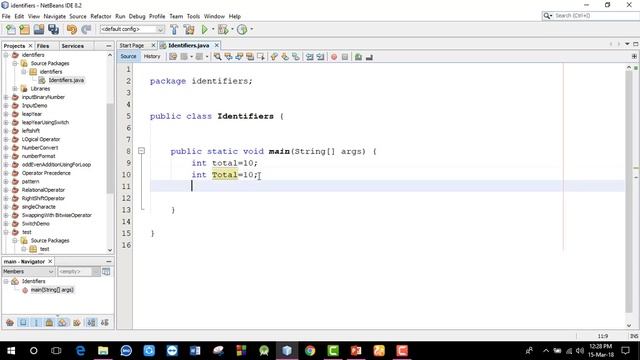Viewport: 640px width, 360px height.
Task: Click the Clean and Build Project icon
Action: click(x=189, y=29)
